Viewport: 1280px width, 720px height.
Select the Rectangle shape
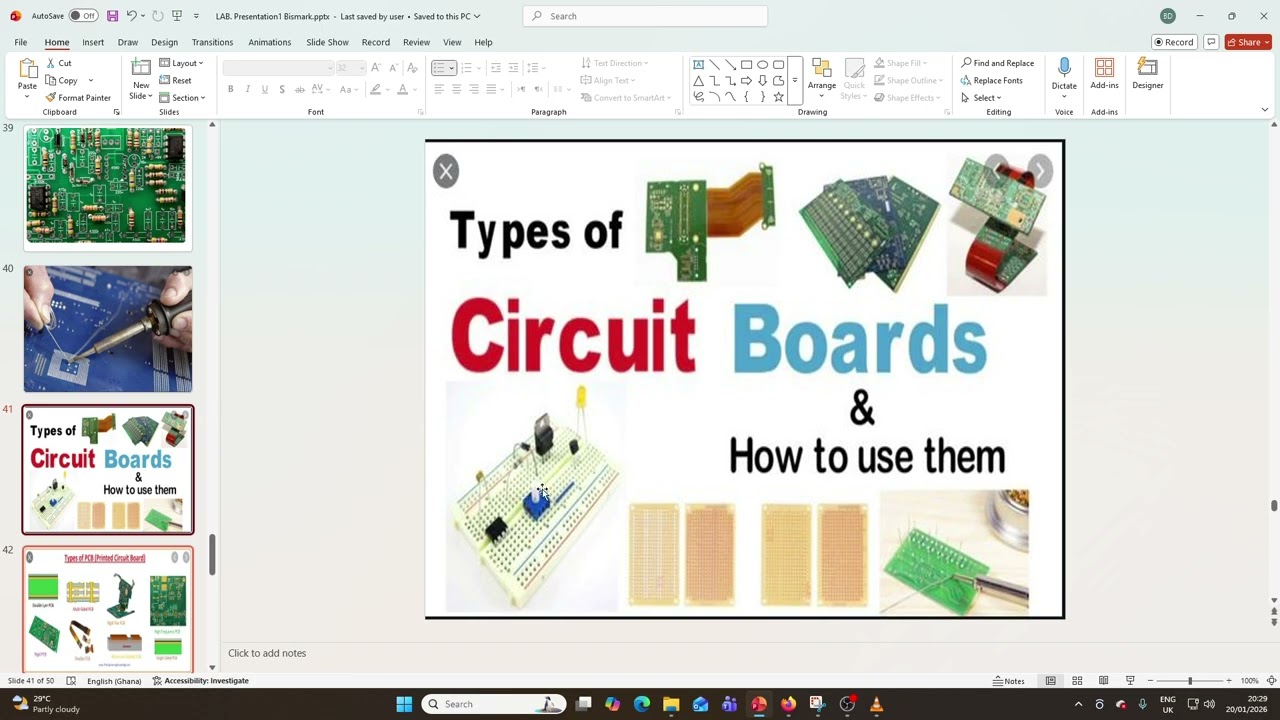pyautogui.click(x=746, y=65)
